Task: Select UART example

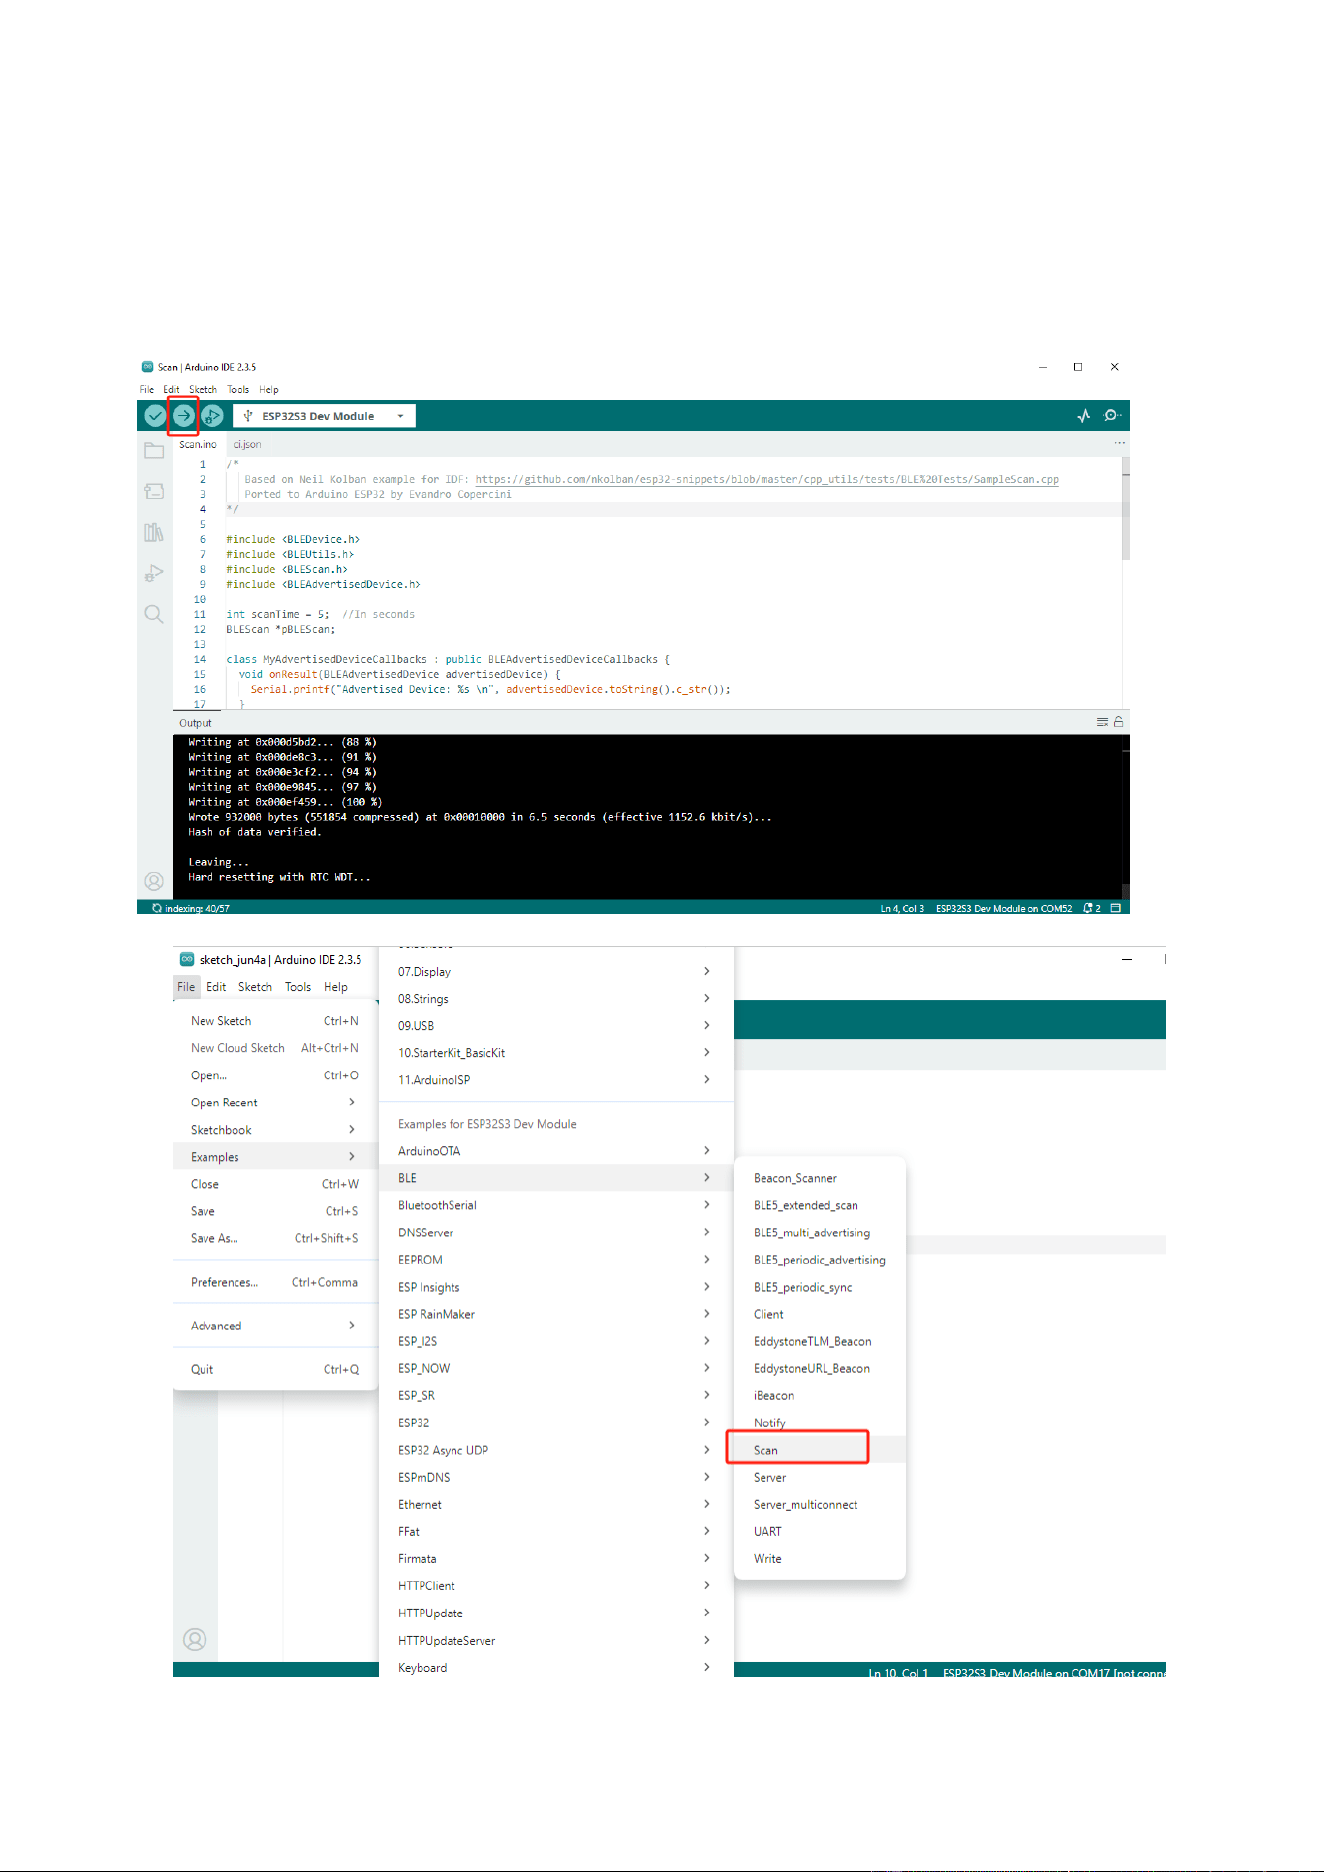Action: [x=820, y=1531]
